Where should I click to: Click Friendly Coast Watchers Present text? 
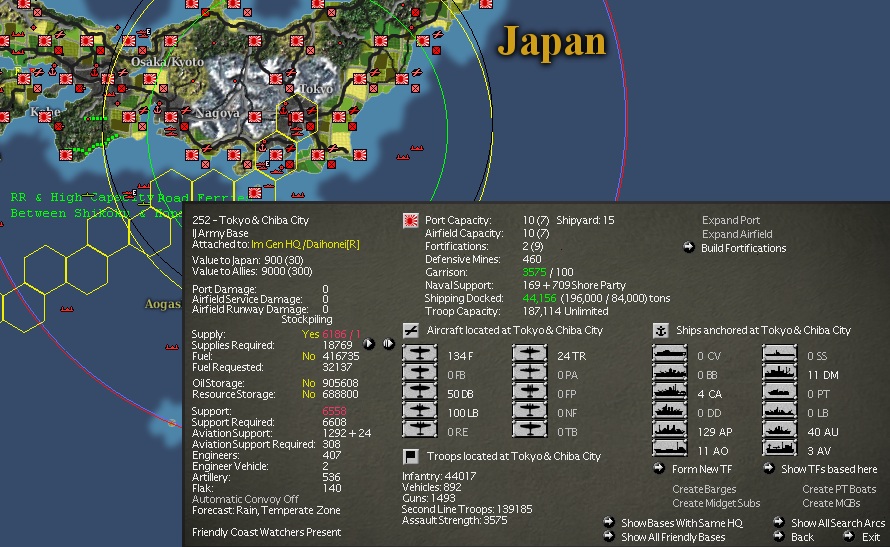click(x=266, y=532)
